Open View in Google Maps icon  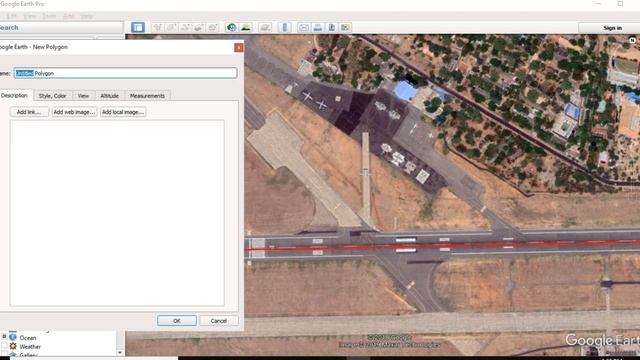(345, 27)
